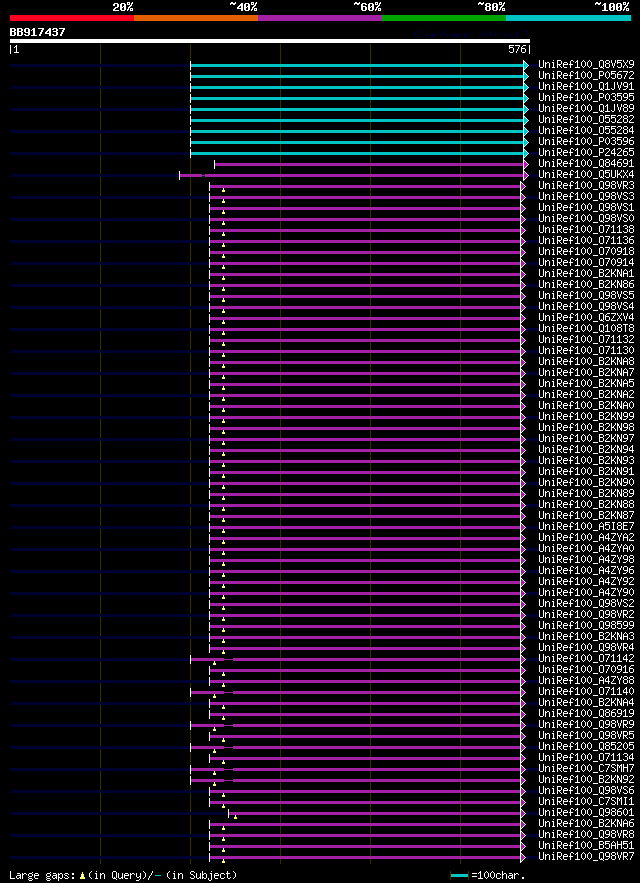Select the UniRef100_B5AH51 label
The image size is (640, 883).
coord(586,846)
